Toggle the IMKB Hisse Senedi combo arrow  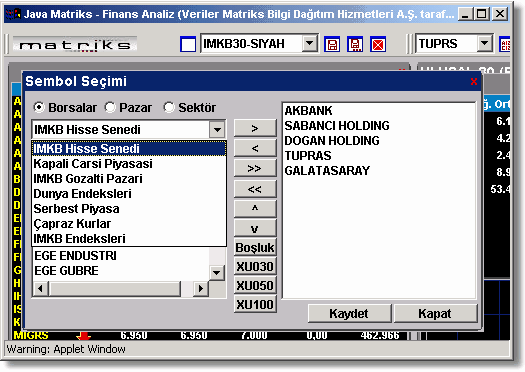click(217, 130)
